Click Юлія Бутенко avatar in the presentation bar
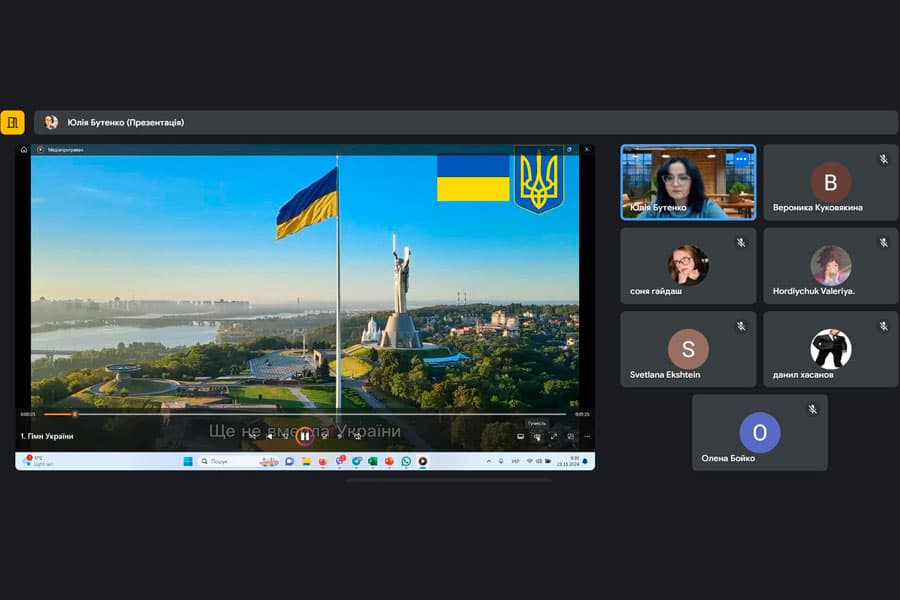The image size is (900, 600). click(x=51, y=122)
